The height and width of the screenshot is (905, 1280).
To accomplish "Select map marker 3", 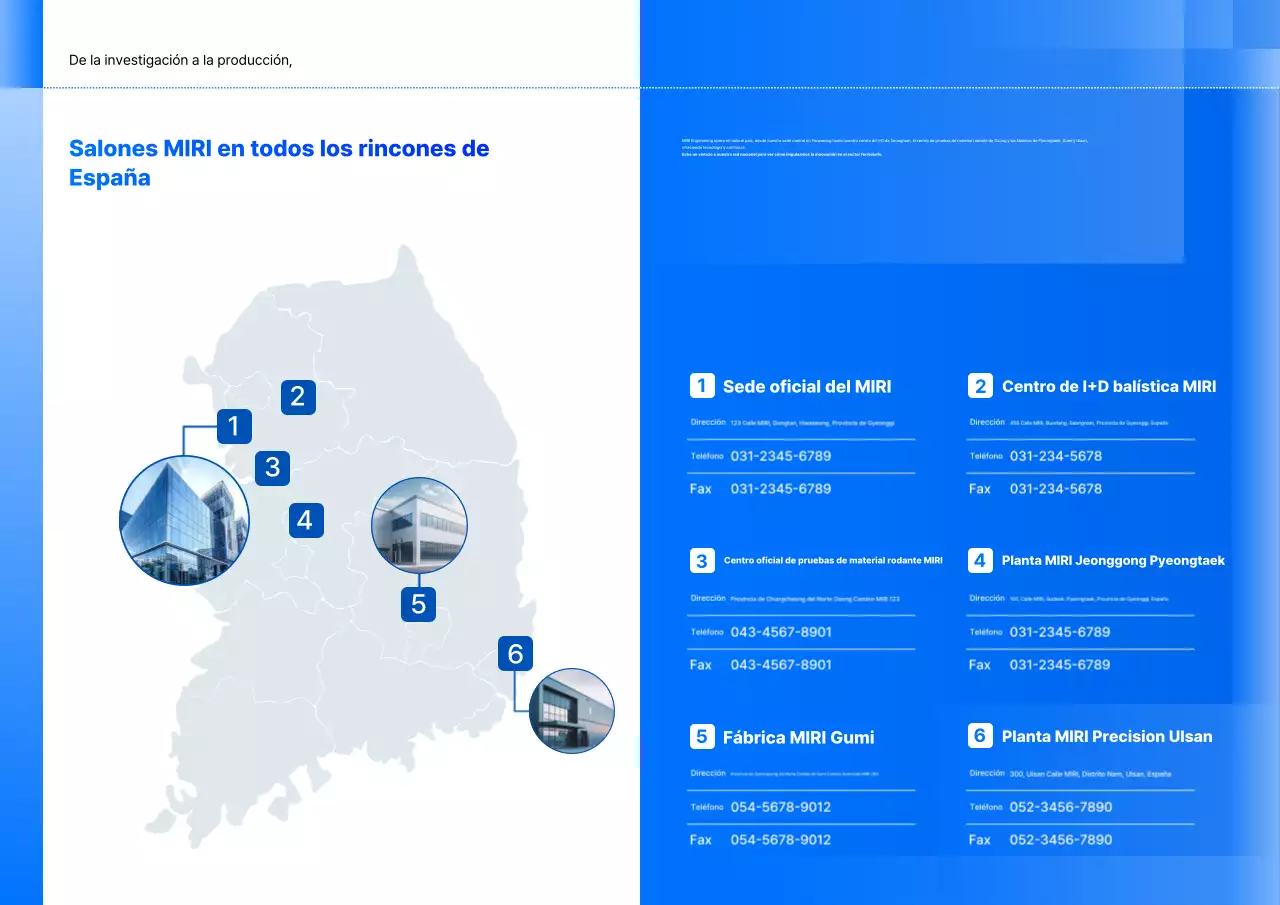I will coord(272,467).
